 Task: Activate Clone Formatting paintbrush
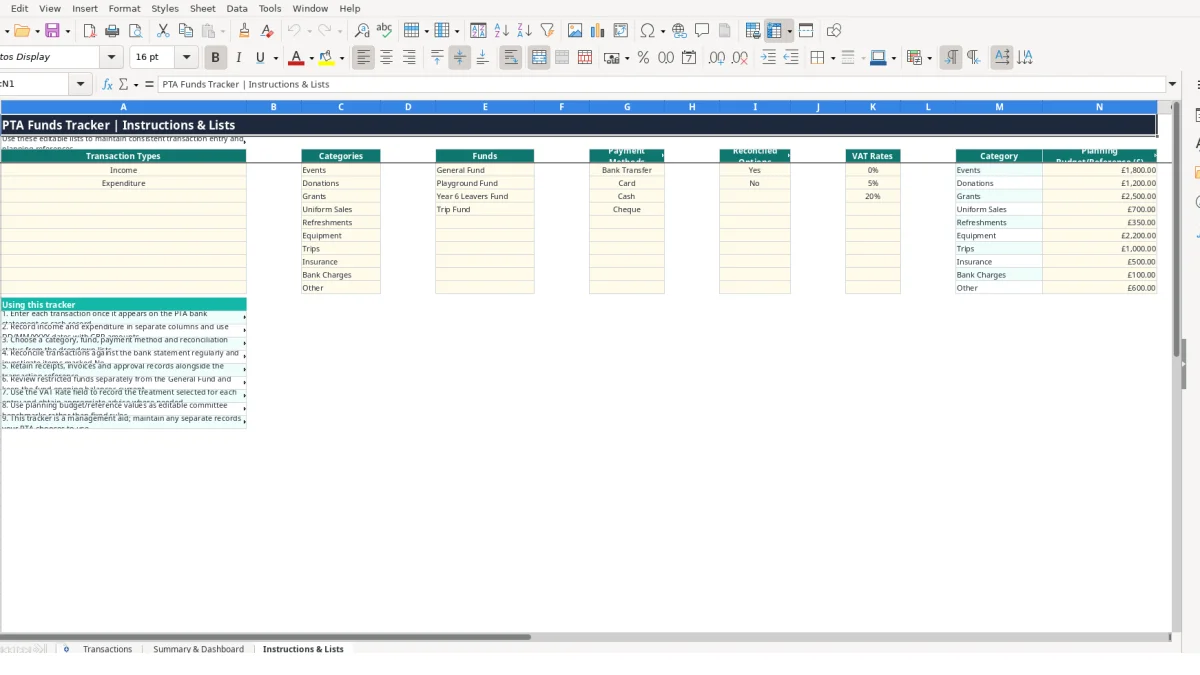[244, 31]
